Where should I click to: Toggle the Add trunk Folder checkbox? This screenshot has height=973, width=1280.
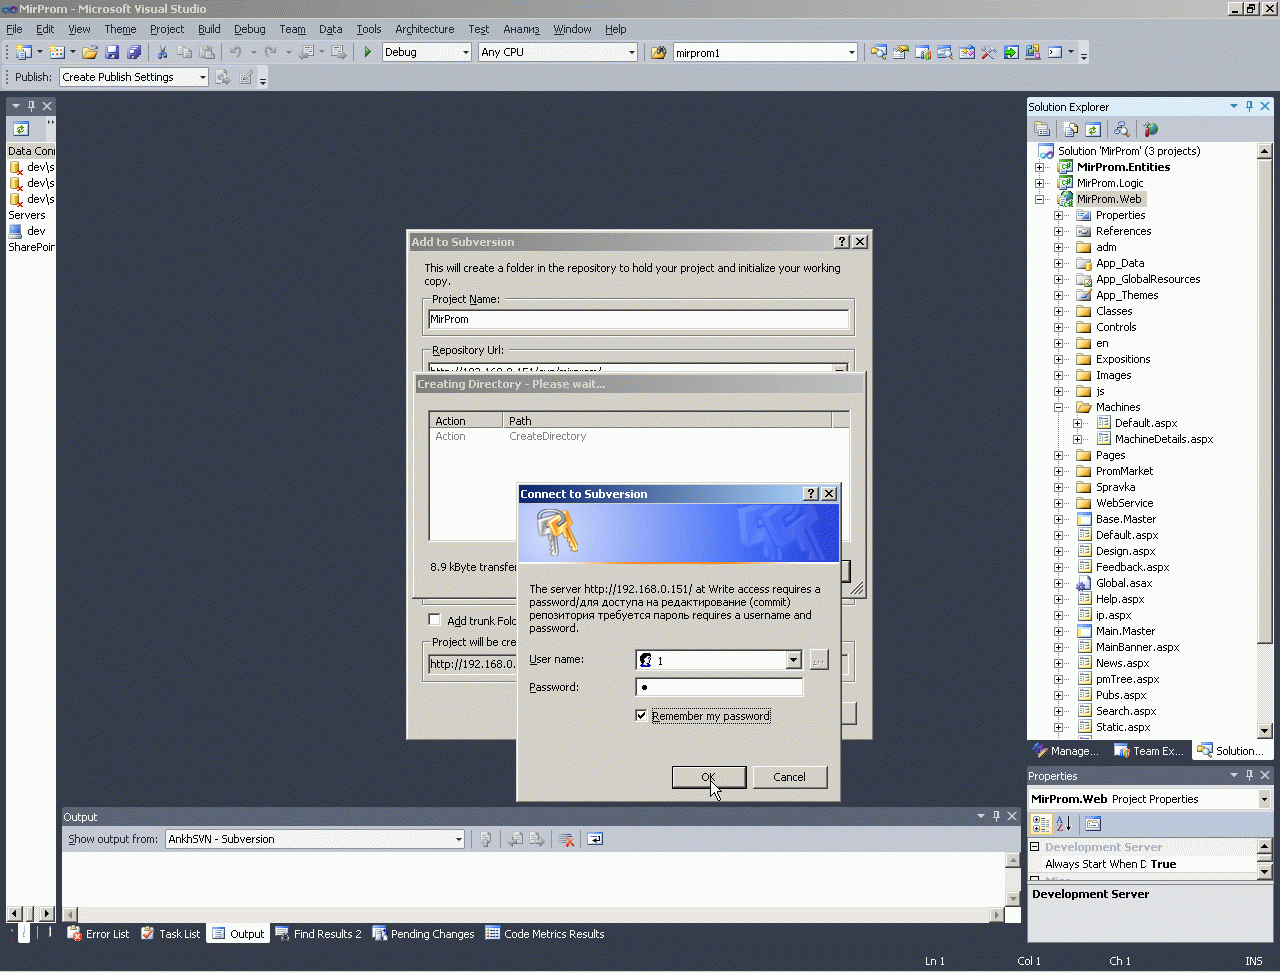coord(434,620)
